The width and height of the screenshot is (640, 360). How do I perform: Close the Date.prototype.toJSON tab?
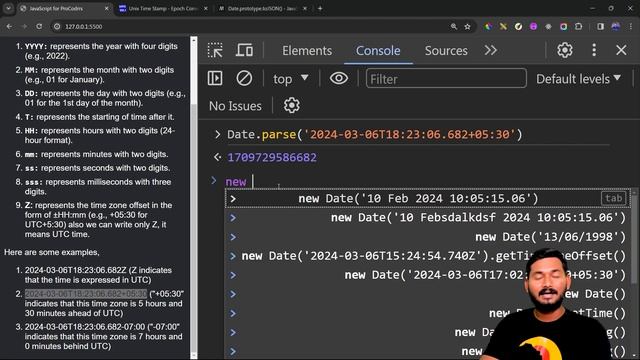(x=304, y=9)
